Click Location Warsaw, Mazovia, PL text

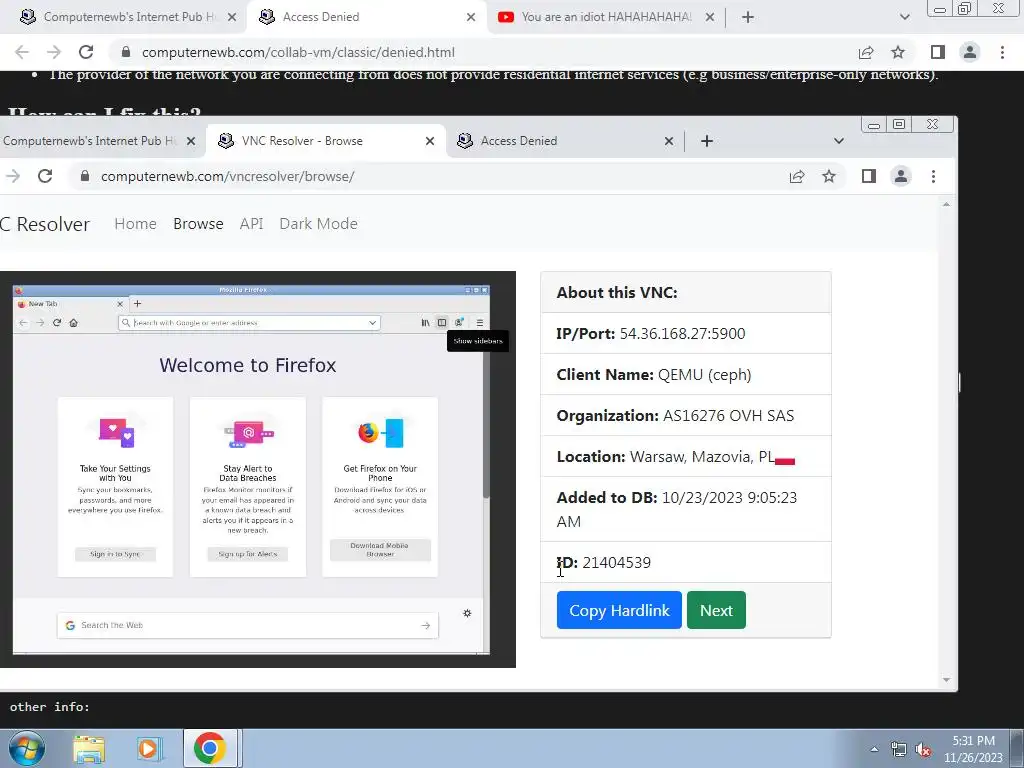pyautogui.click(x=675, y=456)
